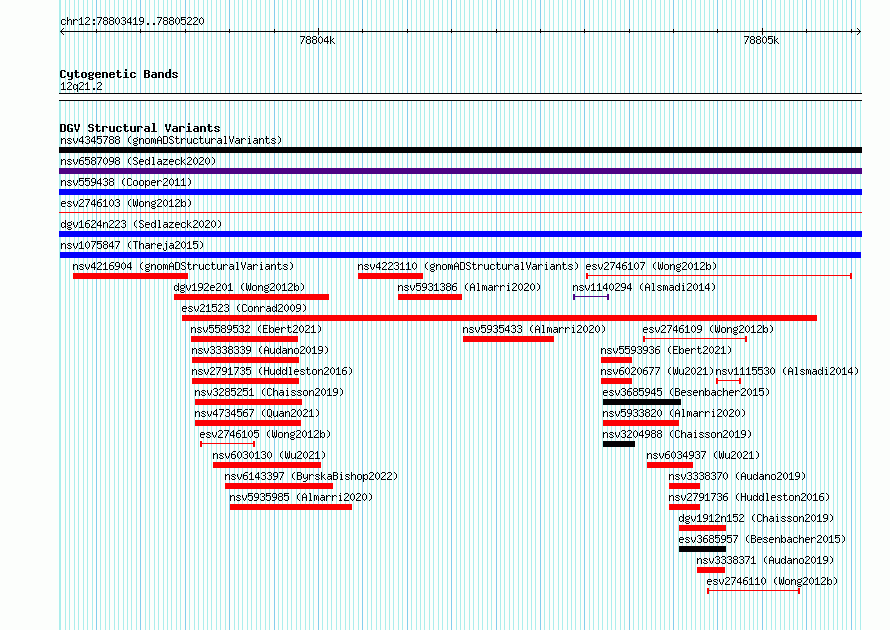Open nsv6143397 (ByrskaBishop2022) variant
The width and height of the screenshot is (890, 630).
tap(311, 476)
